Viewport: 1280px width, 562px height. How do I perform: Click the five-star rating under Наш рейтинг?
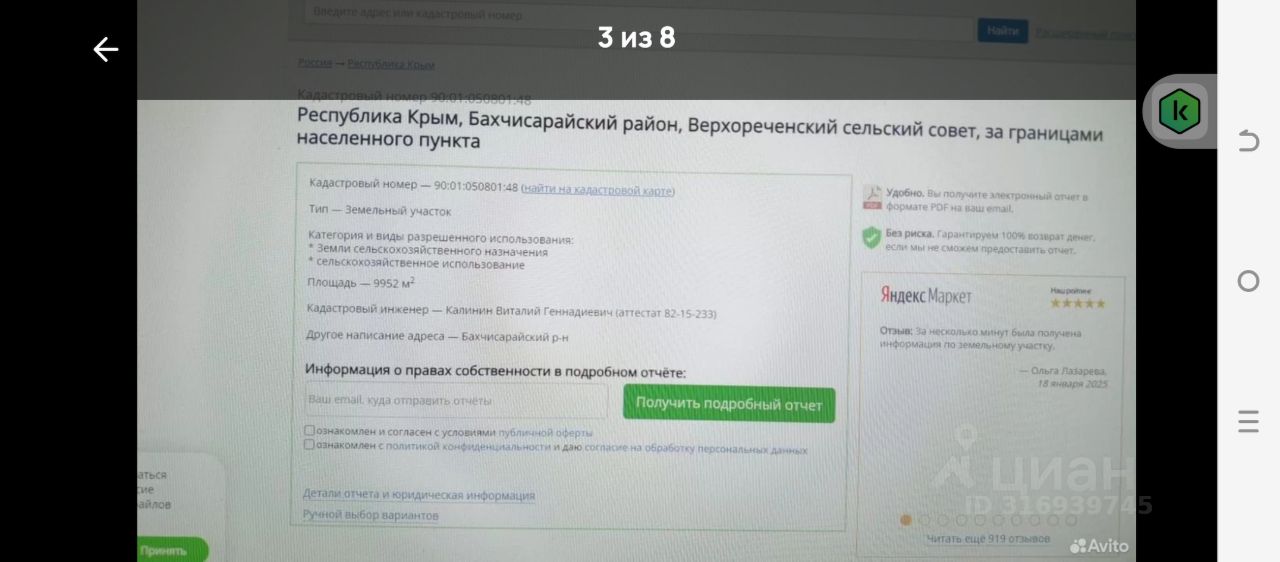coord(1077,303)
